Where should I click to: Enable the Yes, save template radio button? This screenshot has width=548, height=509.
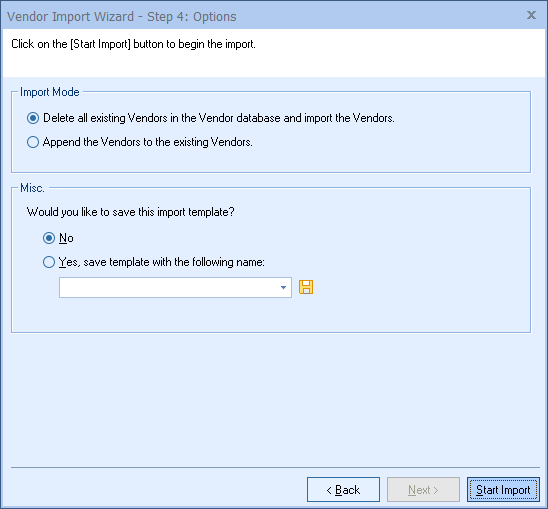(x=49, y=262)
